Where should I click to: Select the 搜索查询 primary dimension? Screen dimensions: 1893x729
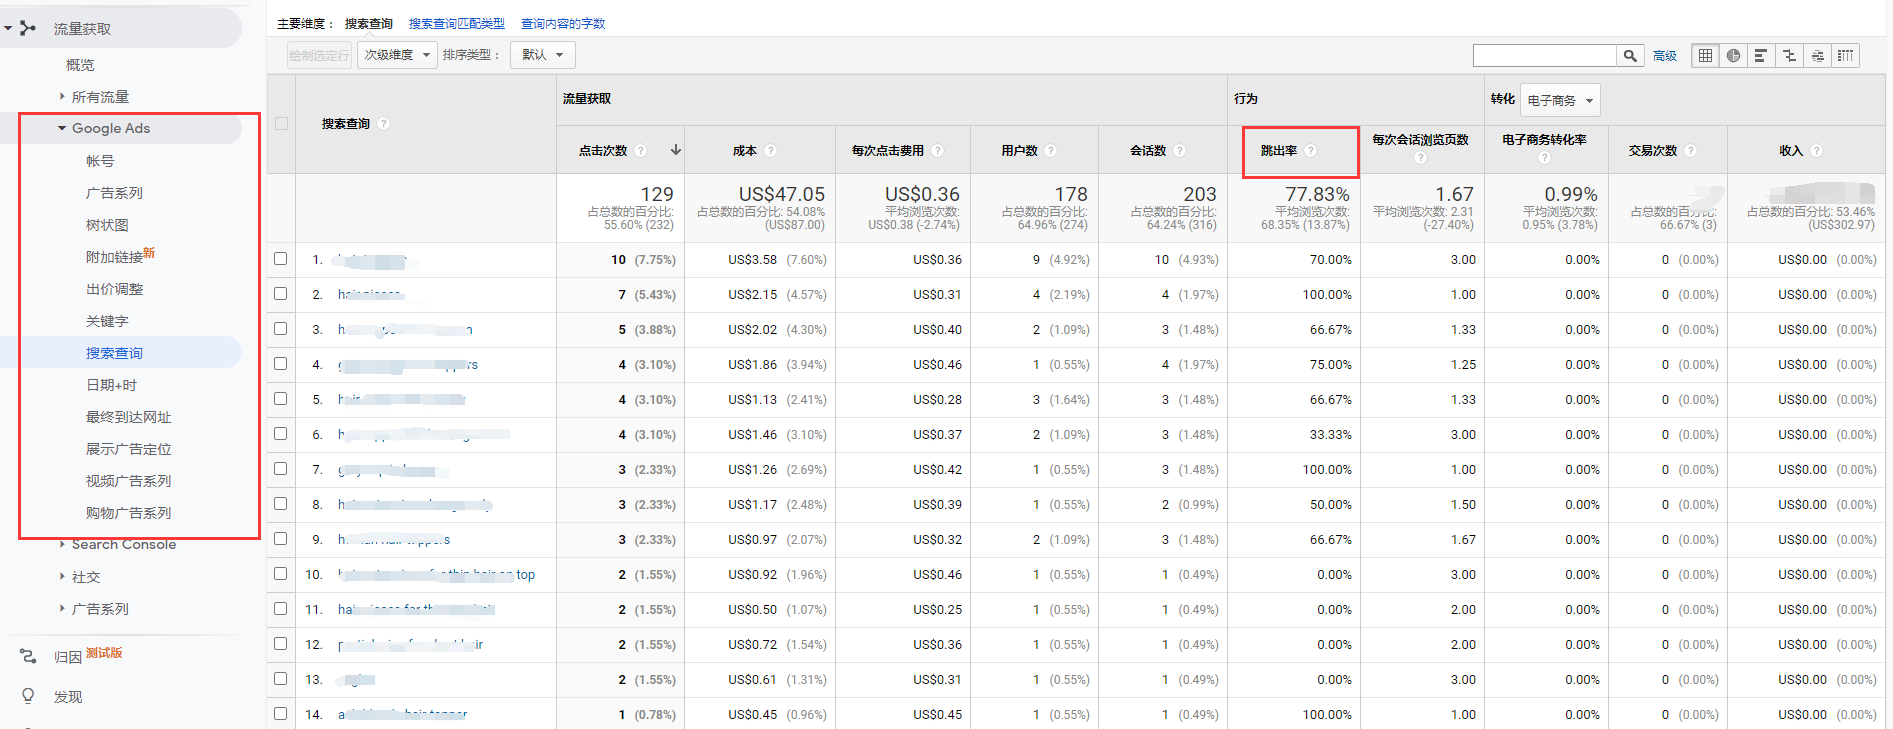click(369, 23)
